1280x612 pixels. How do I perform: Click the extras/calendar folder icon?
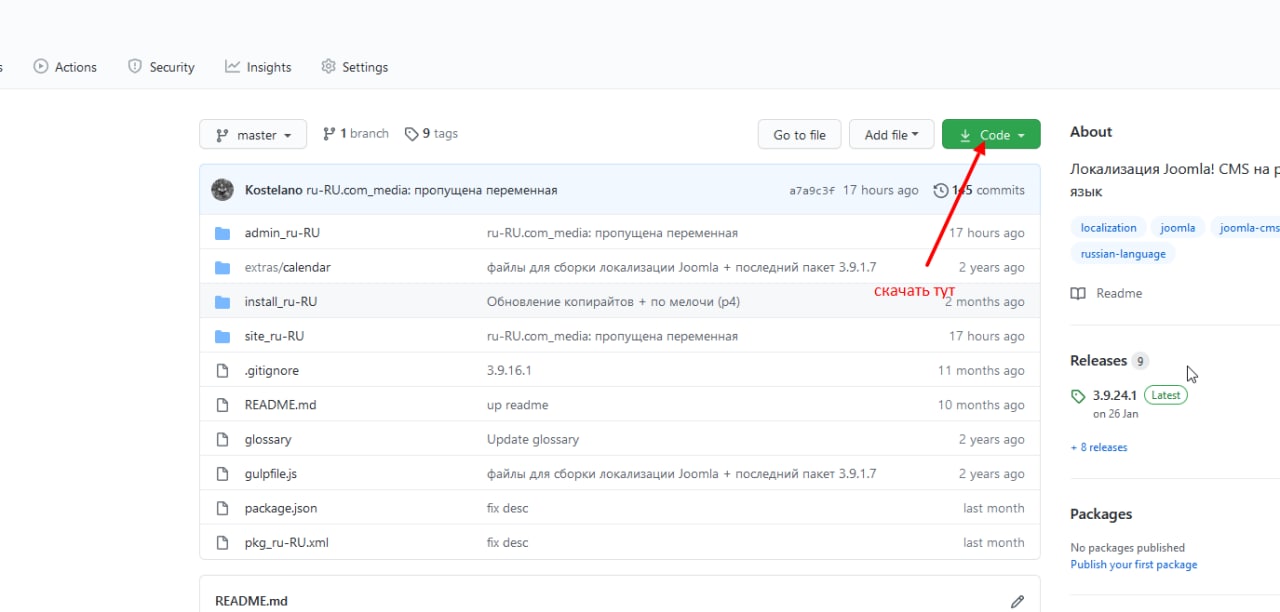tap(223, 267)
